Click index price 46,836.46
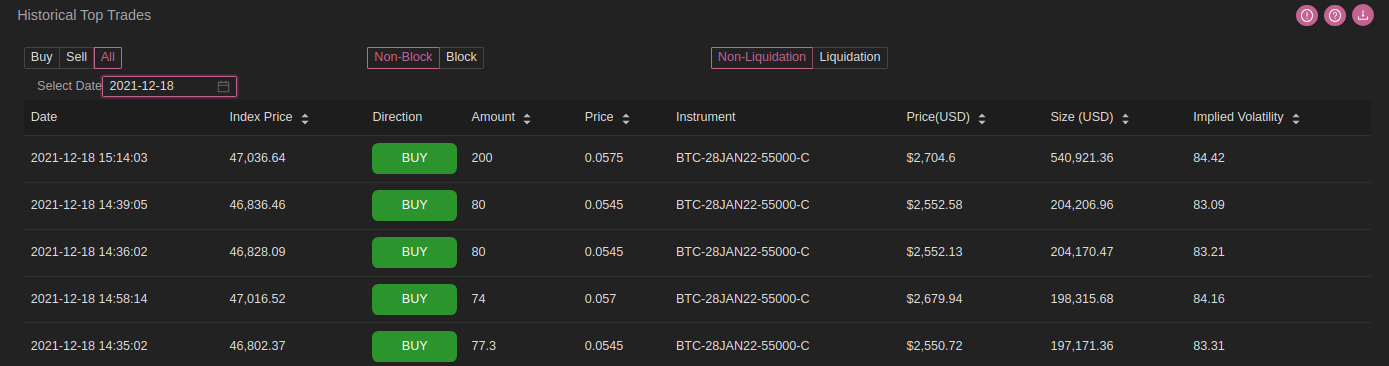The height and width of the screenshot is (366, 1389). click(x=258, y=205)
